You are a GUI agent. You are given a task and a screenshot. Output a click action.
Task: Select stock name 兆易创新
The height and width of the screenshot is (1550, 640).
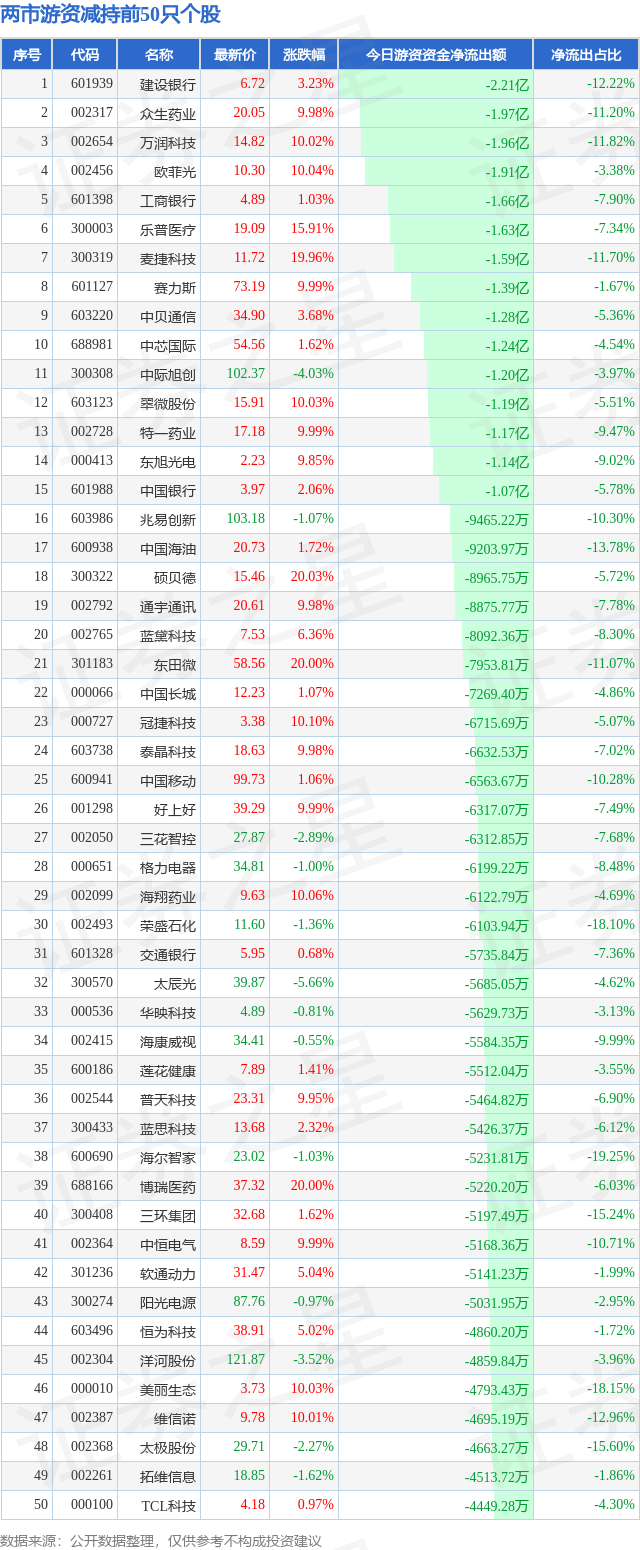coord(168,520)
